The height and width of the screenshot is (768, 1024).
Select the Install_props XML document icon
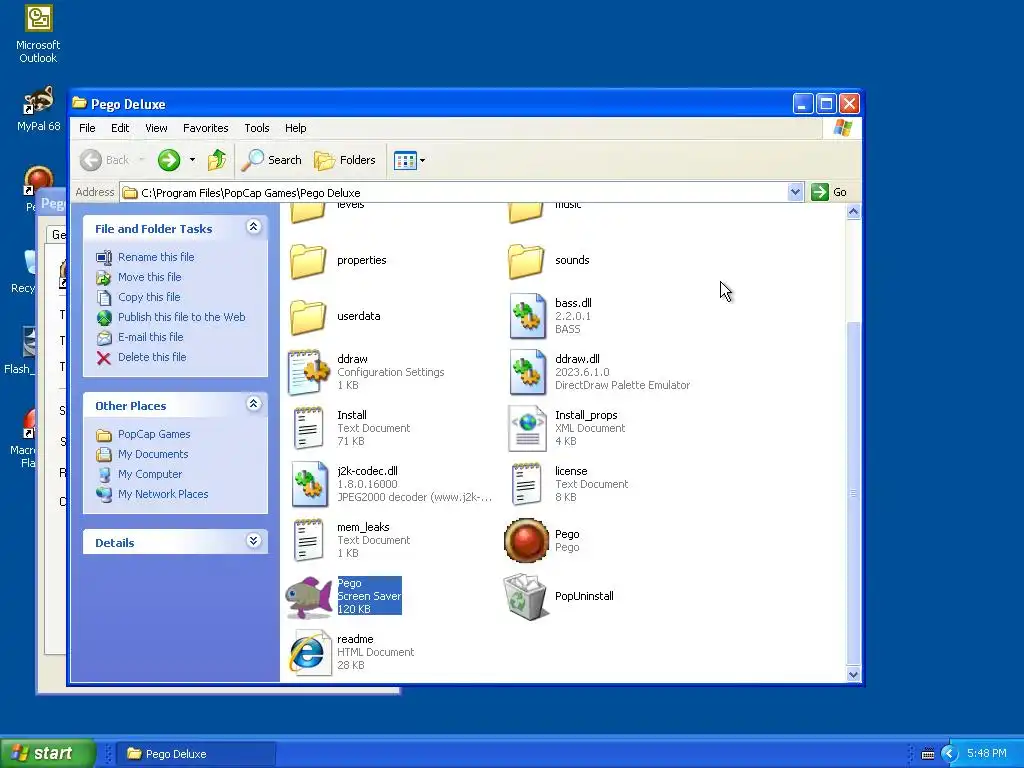(x=527, y=428)
